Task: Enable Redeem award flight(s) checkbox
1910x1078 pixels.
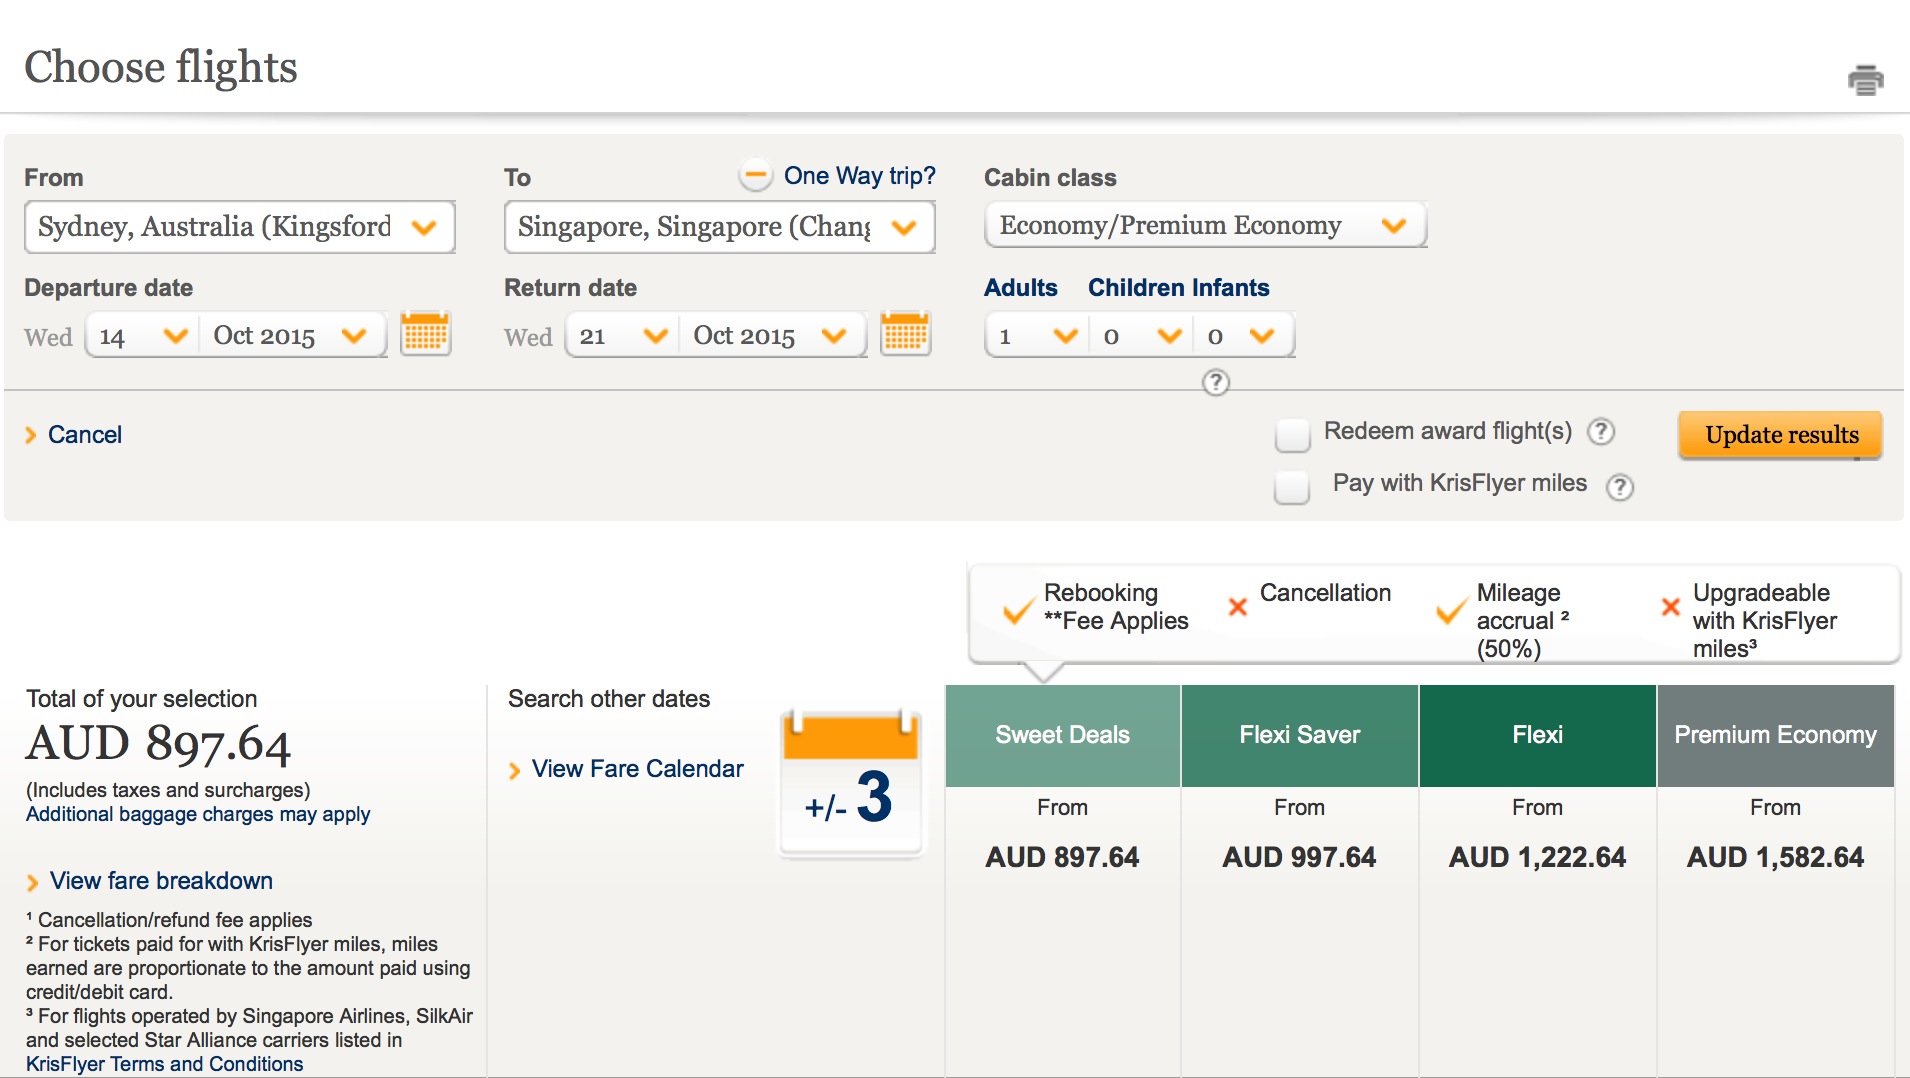Action: (x=1292, y=435)
